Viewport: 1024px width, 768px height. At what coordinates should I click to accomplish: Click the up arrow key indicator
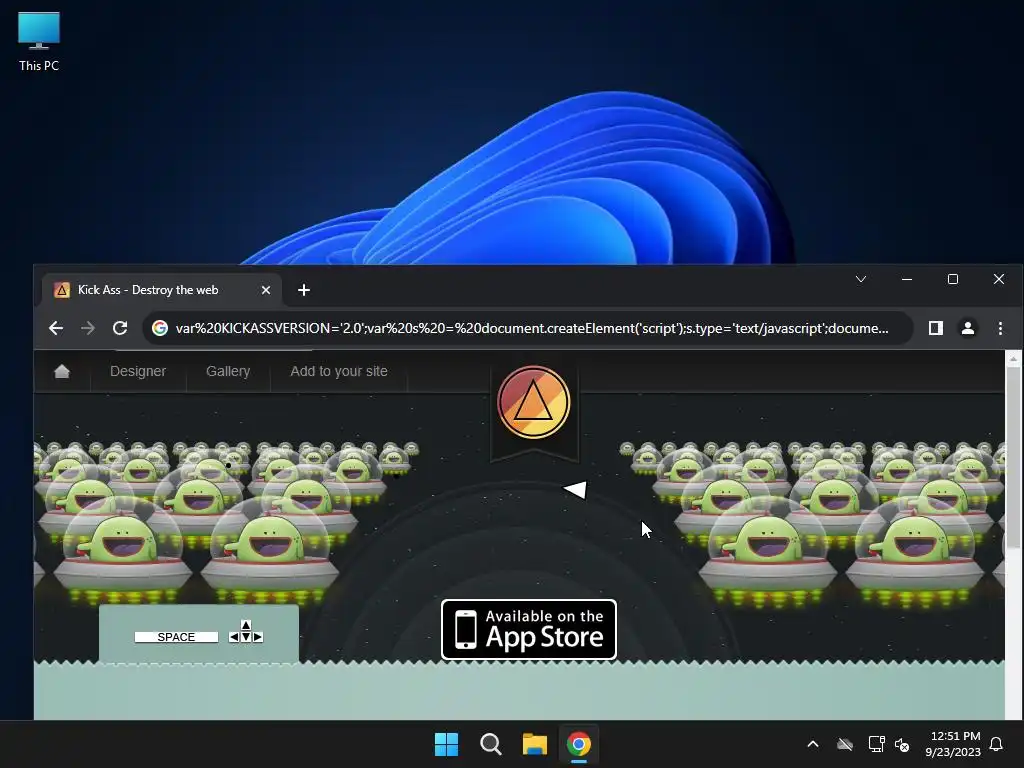pos(246,625)
